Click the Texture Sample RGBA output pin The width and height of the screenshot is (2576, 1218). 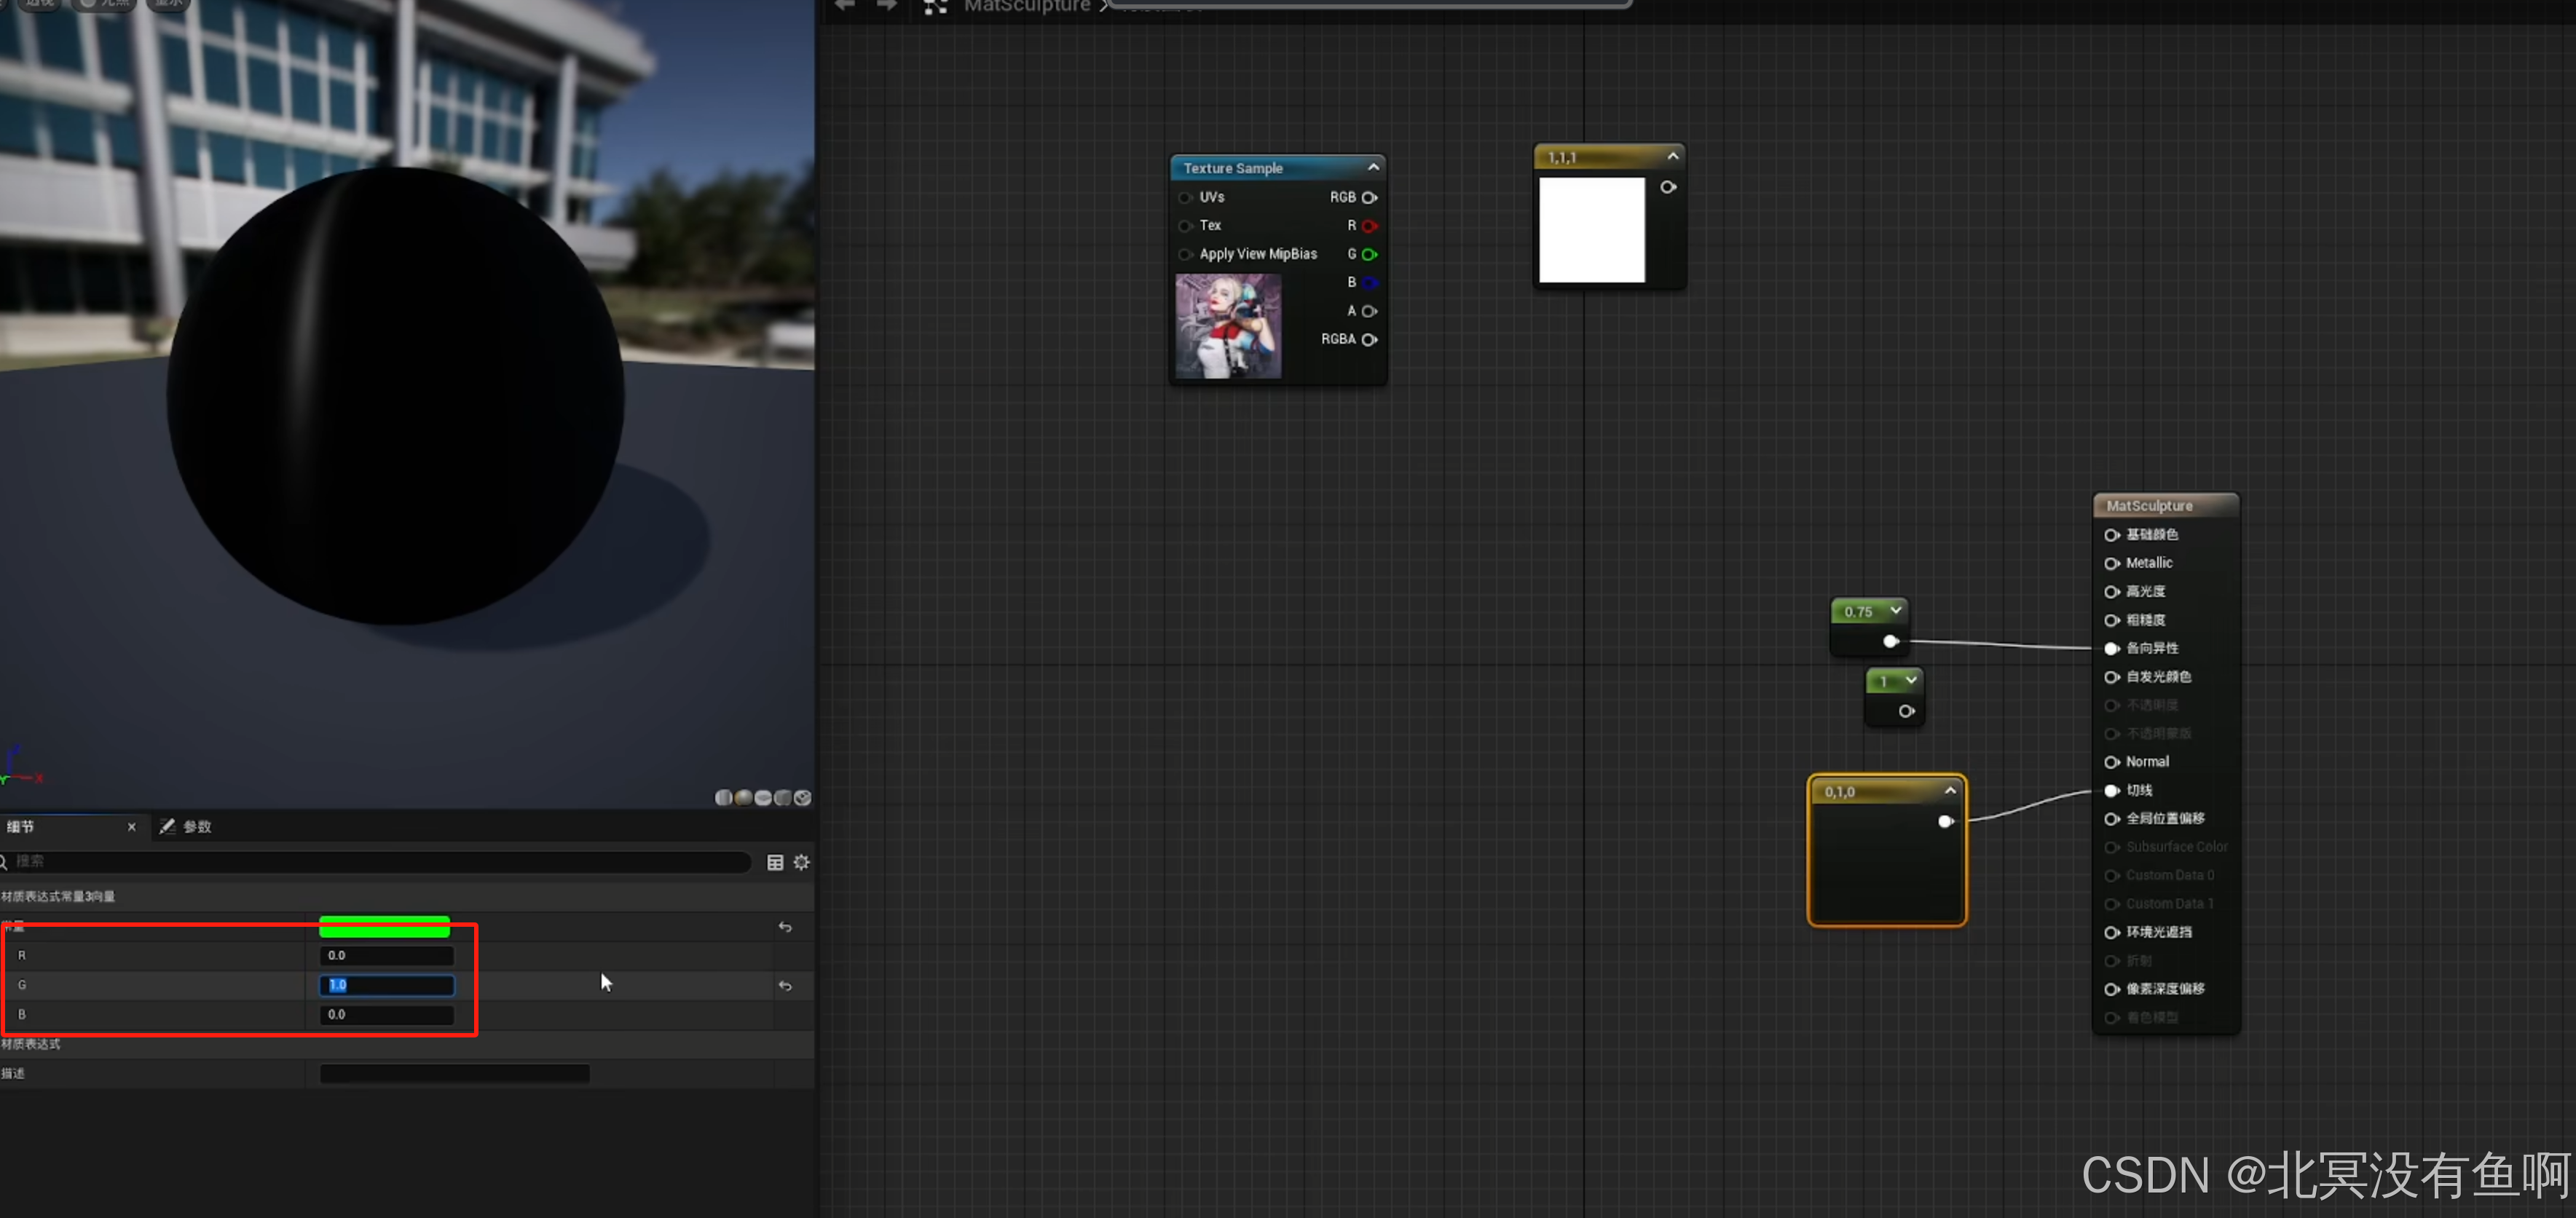click(x=1369, y=339)
